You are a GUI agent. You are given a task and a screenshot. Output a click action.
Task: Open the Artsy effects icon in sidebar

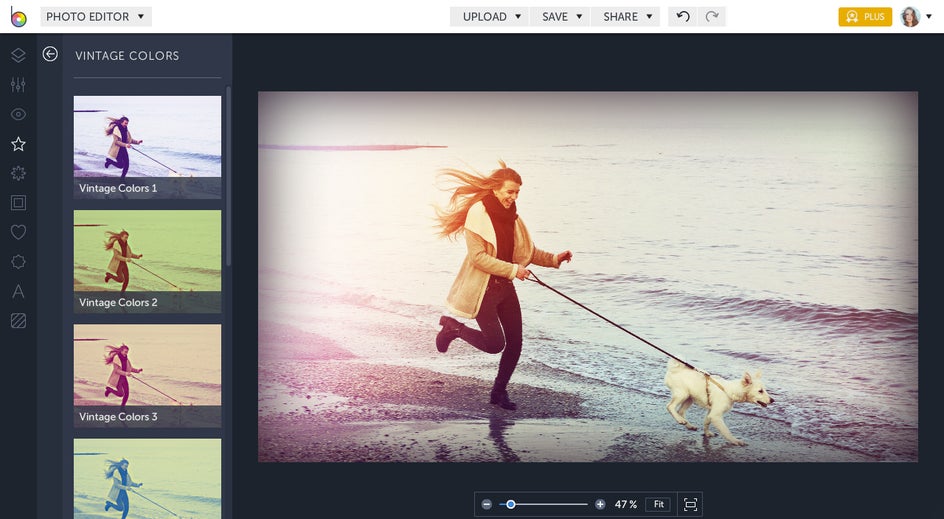point(18,173)
